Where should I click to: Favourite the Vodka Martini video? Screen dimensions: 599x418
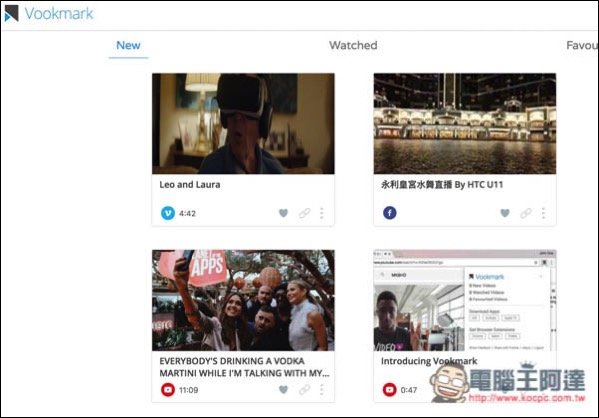[x=283, y=389]
